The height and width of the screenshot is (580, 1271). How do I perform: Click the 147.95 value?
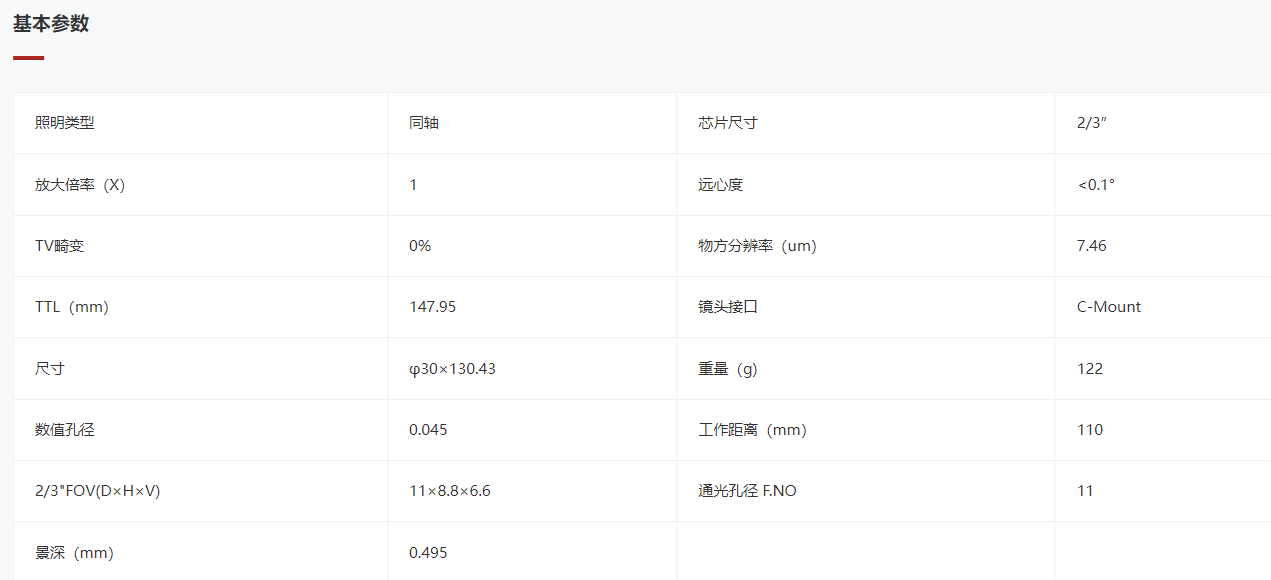433,307
